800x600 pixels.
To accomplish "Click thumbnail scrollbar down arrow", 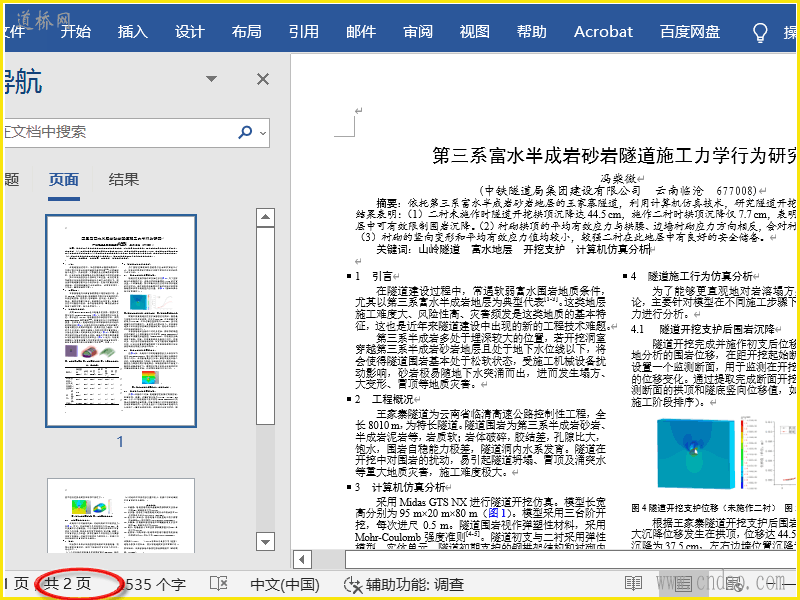I will tap(265, 541).
